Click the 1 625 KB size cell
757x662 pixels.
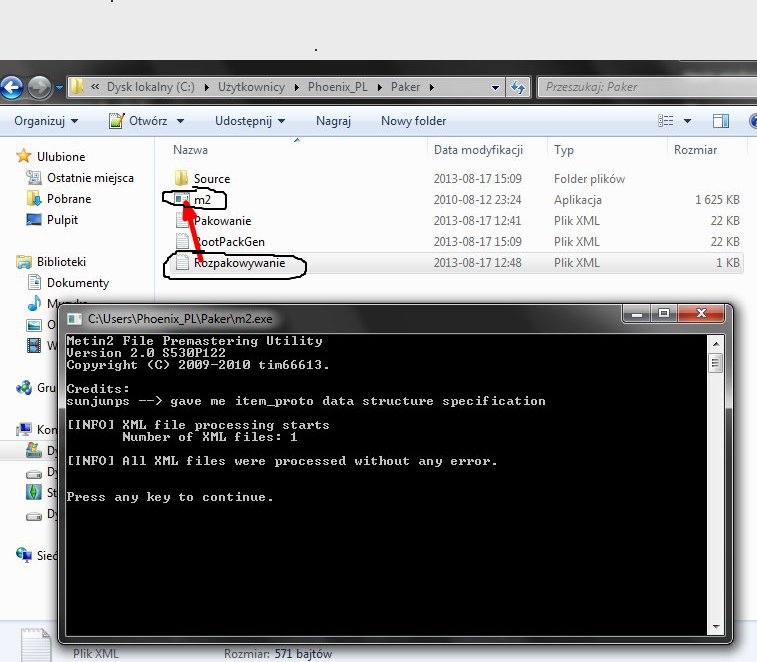coord(717,199)
